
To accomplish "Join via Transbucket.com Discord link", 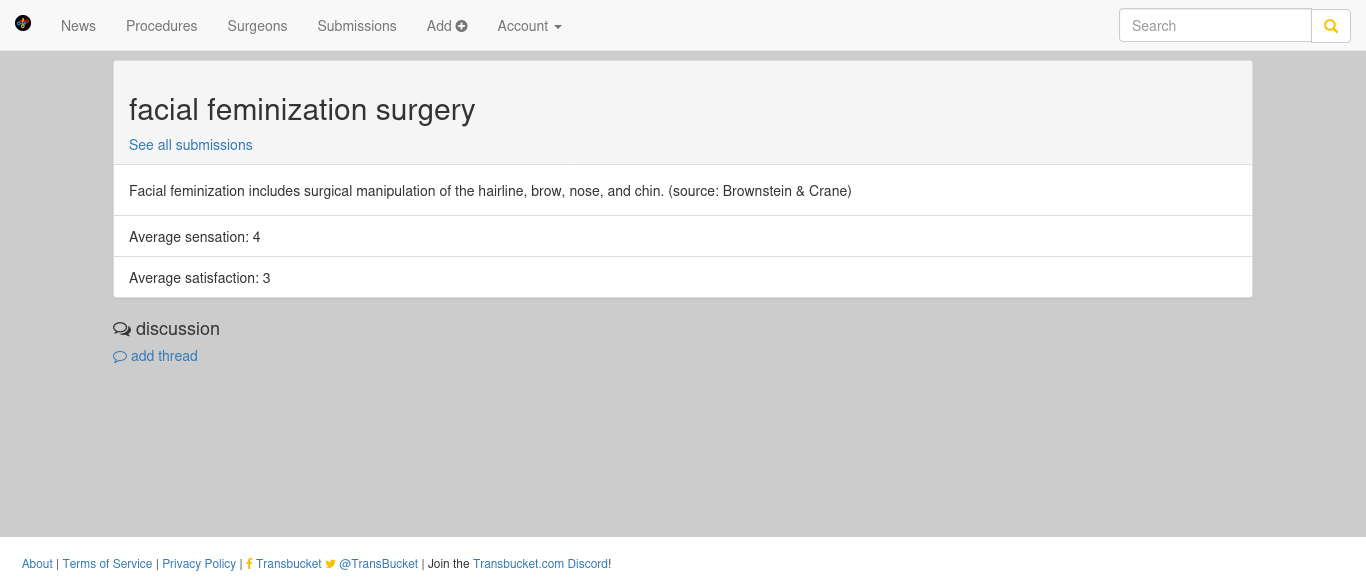I will 540,564.
